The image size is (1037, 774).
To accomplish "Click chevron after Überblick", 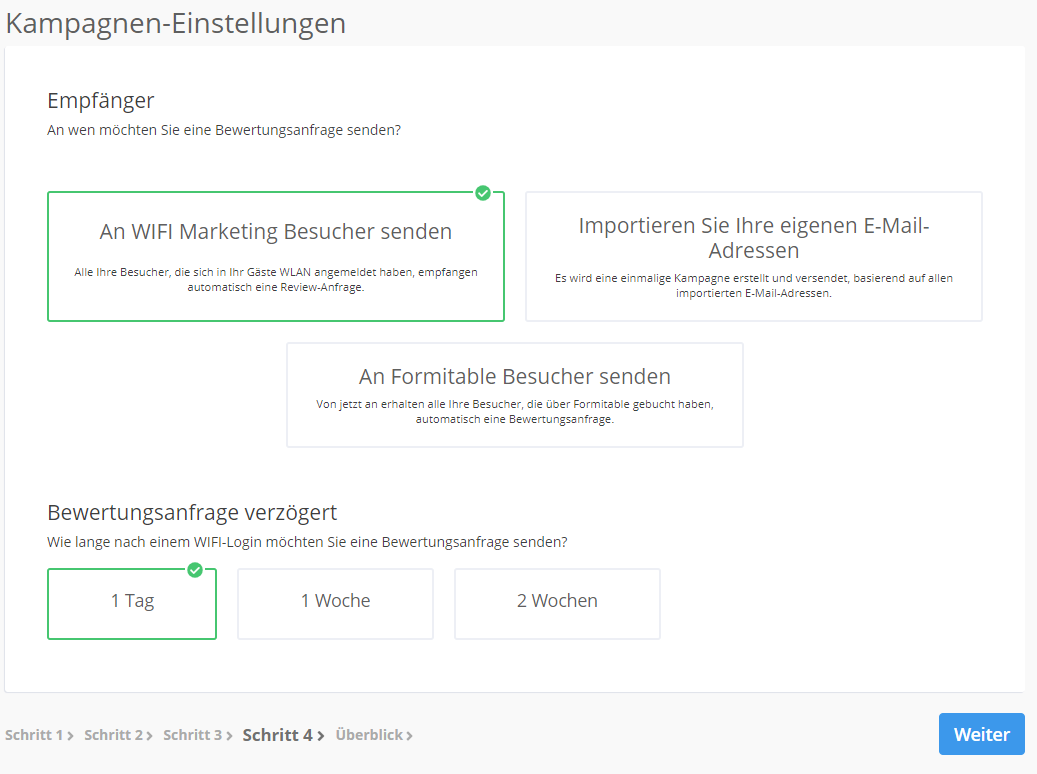I will coord(409,736).
